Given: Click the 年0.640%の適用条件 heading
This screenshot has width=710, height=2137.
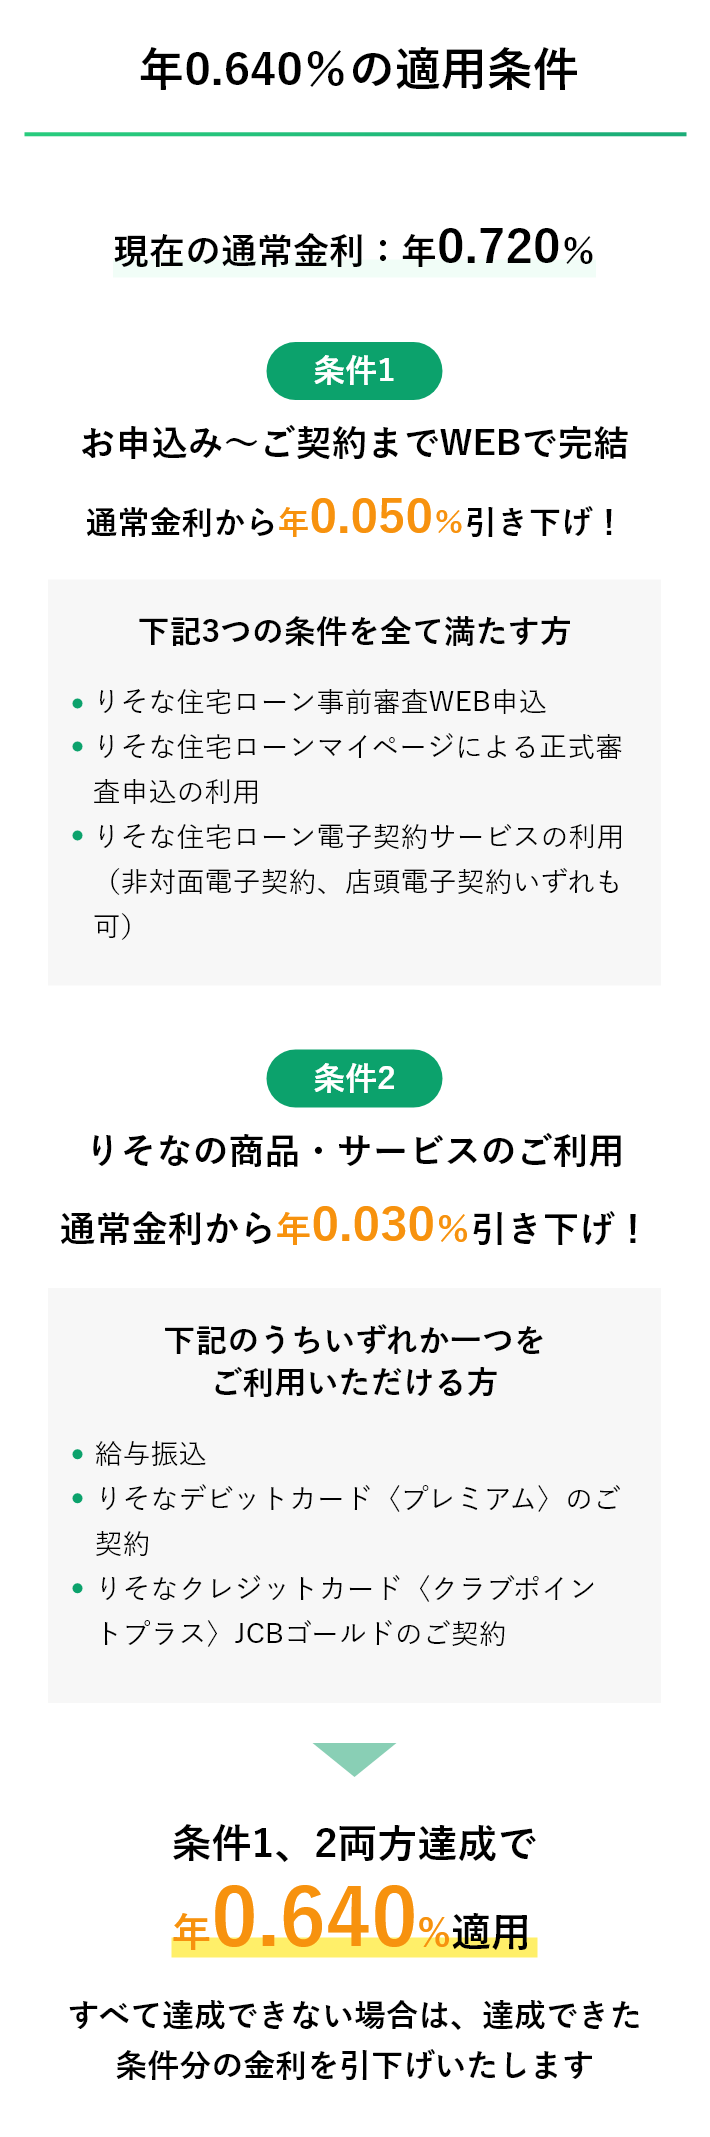Looking at the screenshot, I should point(358,70).
